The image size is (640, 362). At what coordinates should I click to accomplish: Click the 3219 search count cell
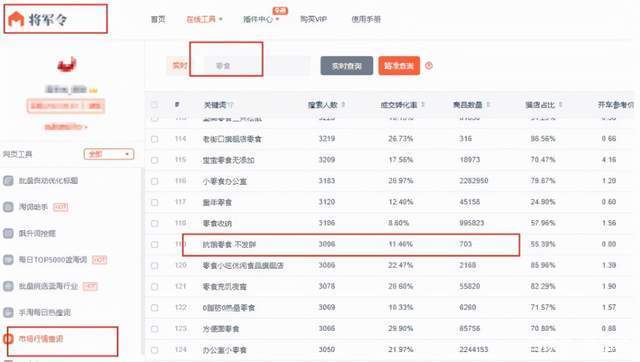point(327,139)
